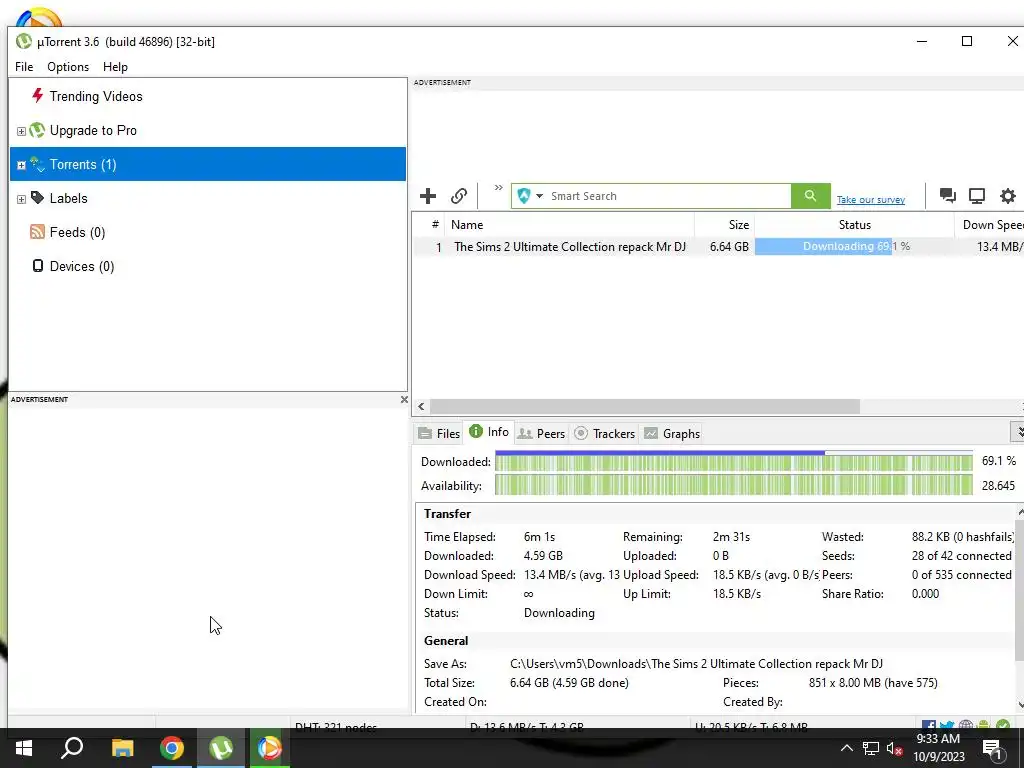Expand the Upgrade to Pro node
The image size is (1024, 768).
(21, 131)
